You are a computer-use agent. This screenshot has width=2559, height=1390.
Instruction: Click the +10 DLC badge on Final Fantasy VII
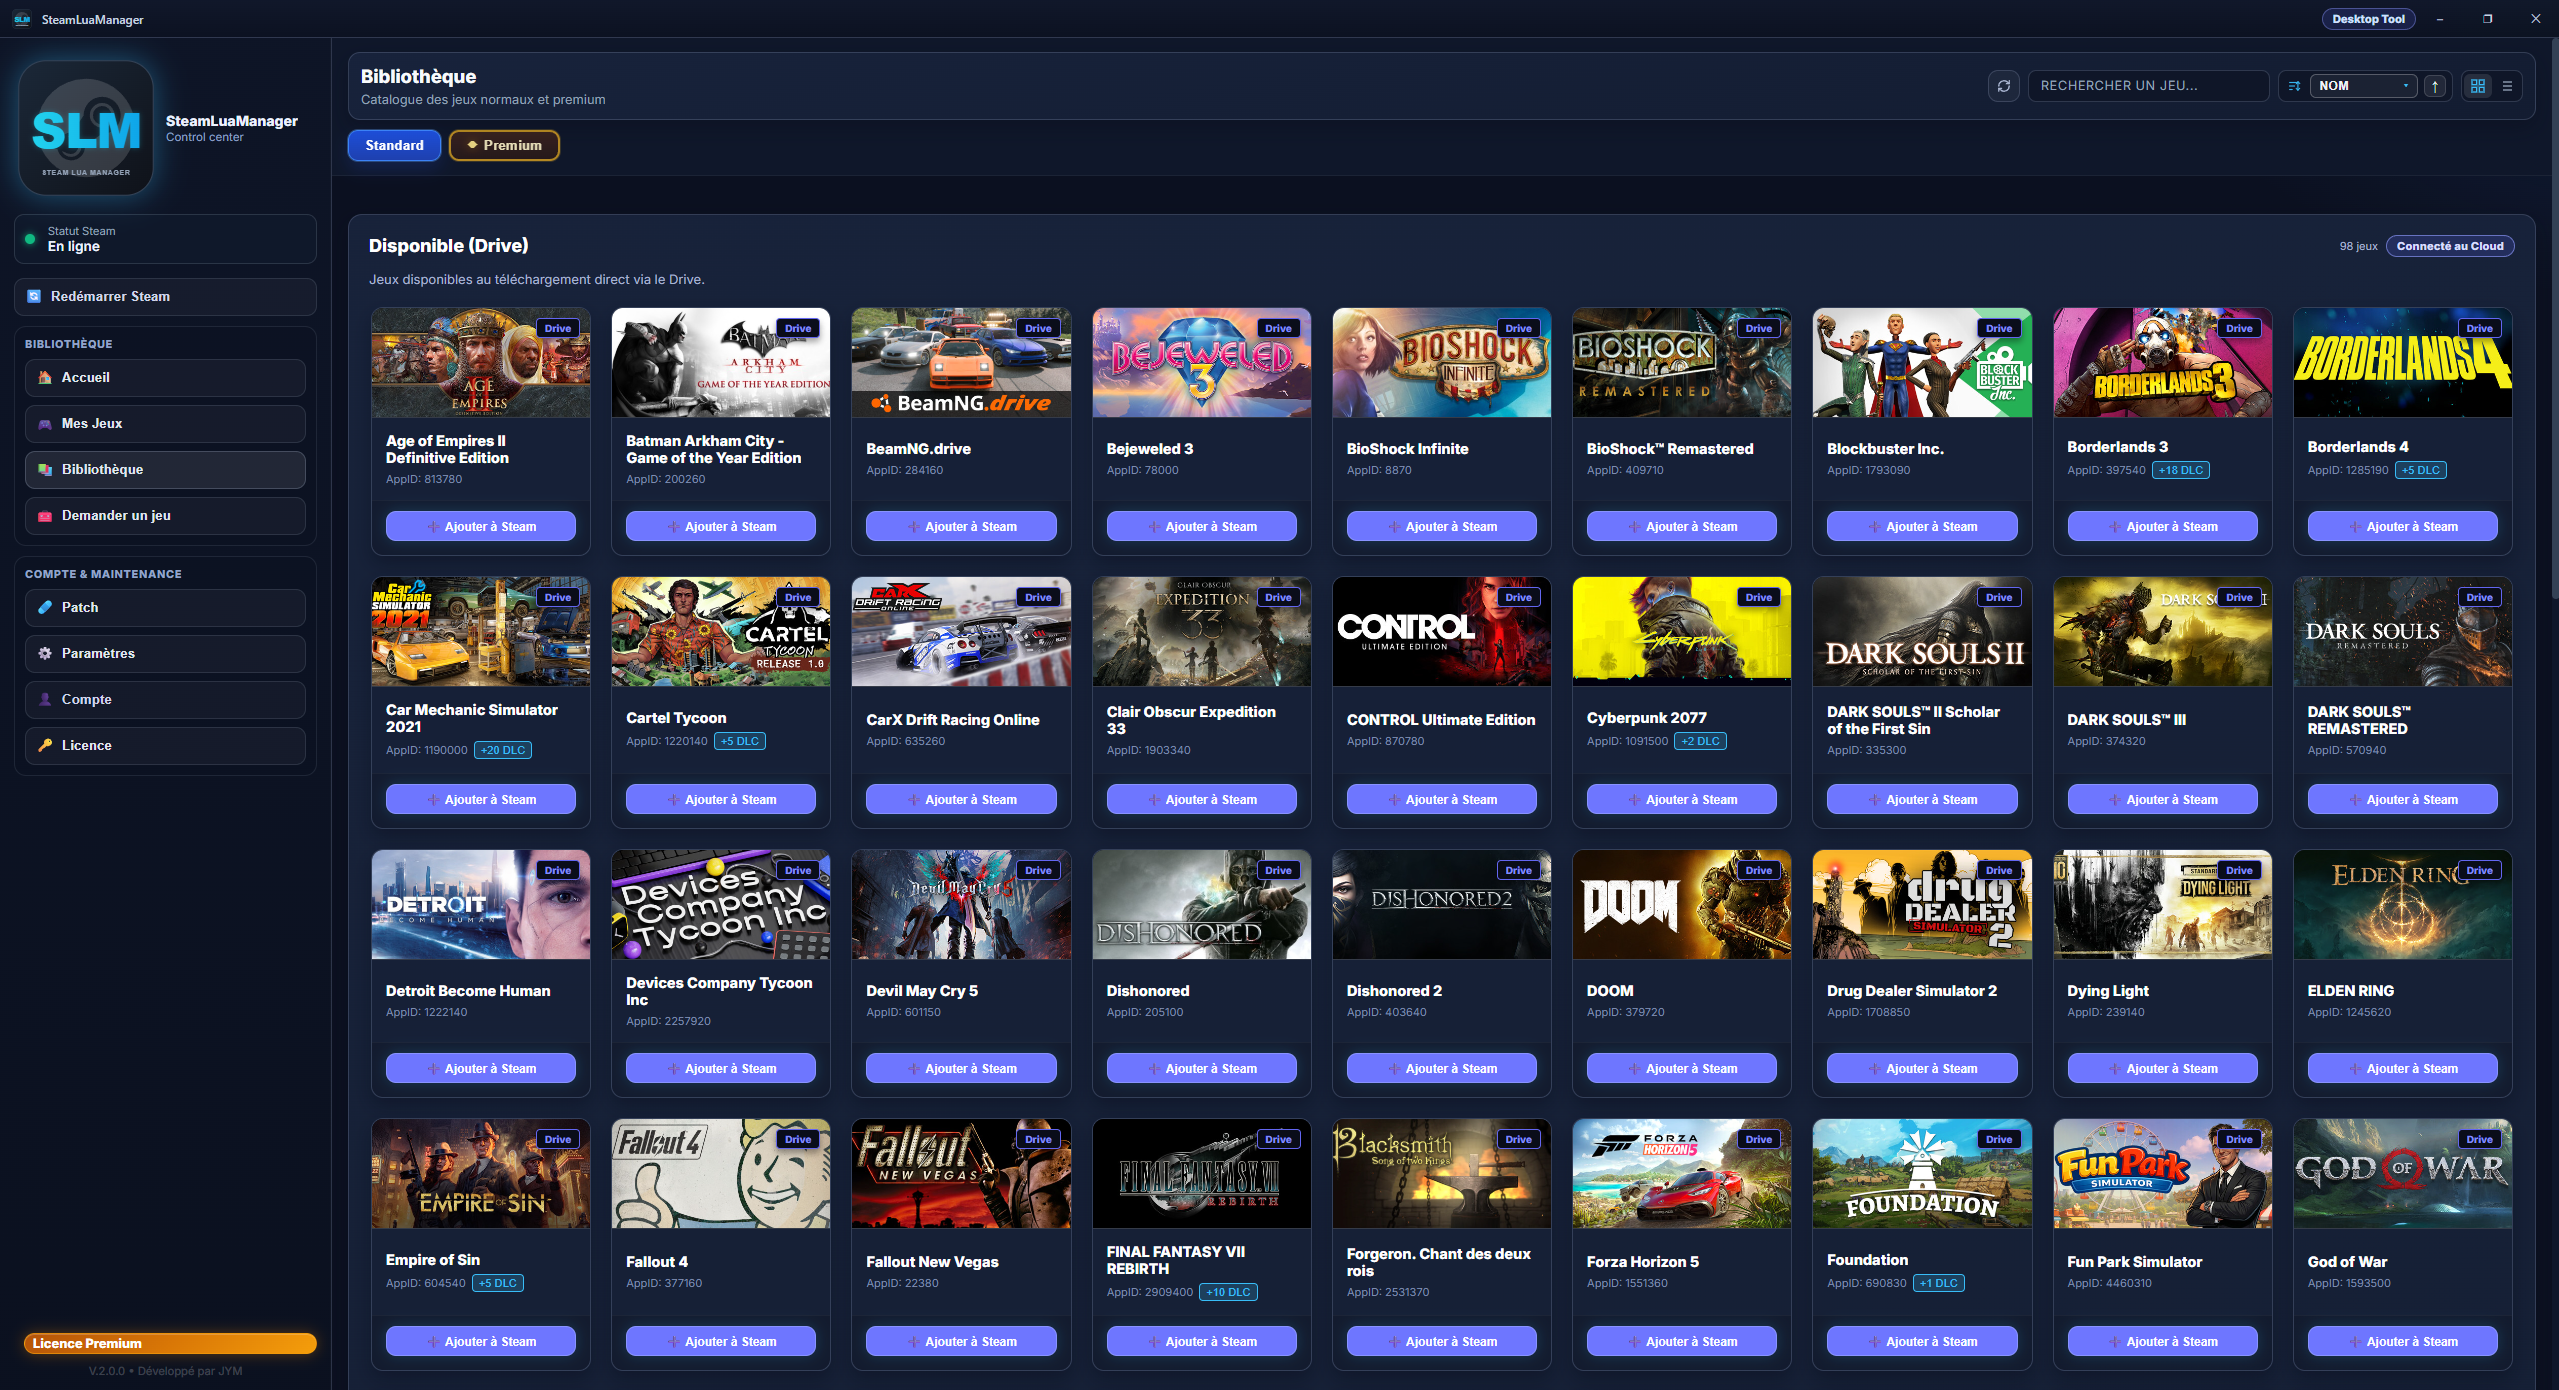pyautogui.click(x=1227, y=1292)
